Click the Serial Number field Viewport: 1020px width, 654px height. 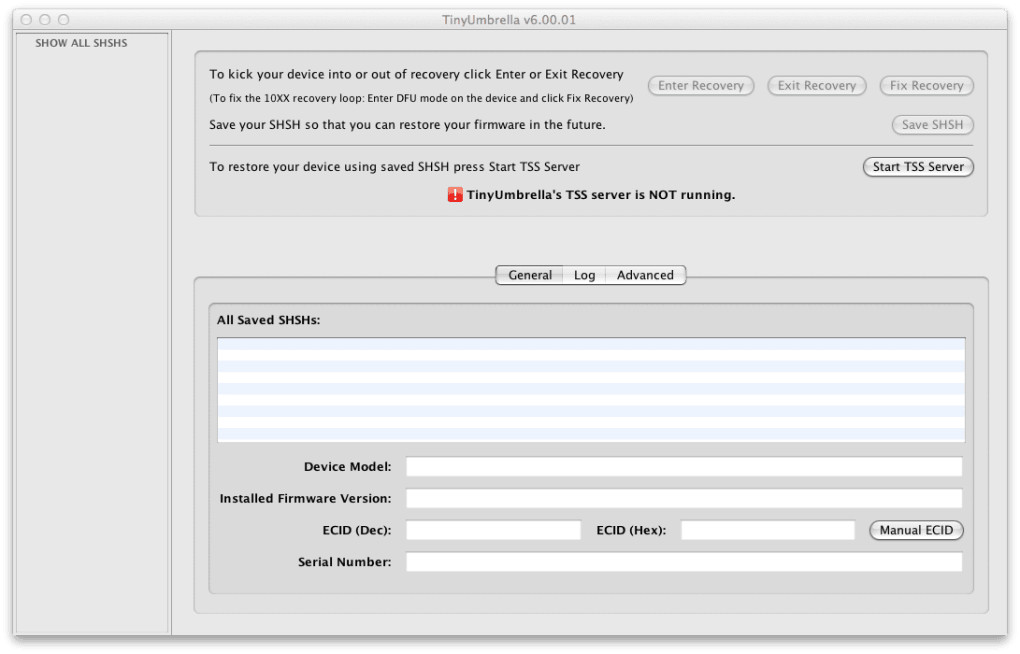click(x=684, y=562)
